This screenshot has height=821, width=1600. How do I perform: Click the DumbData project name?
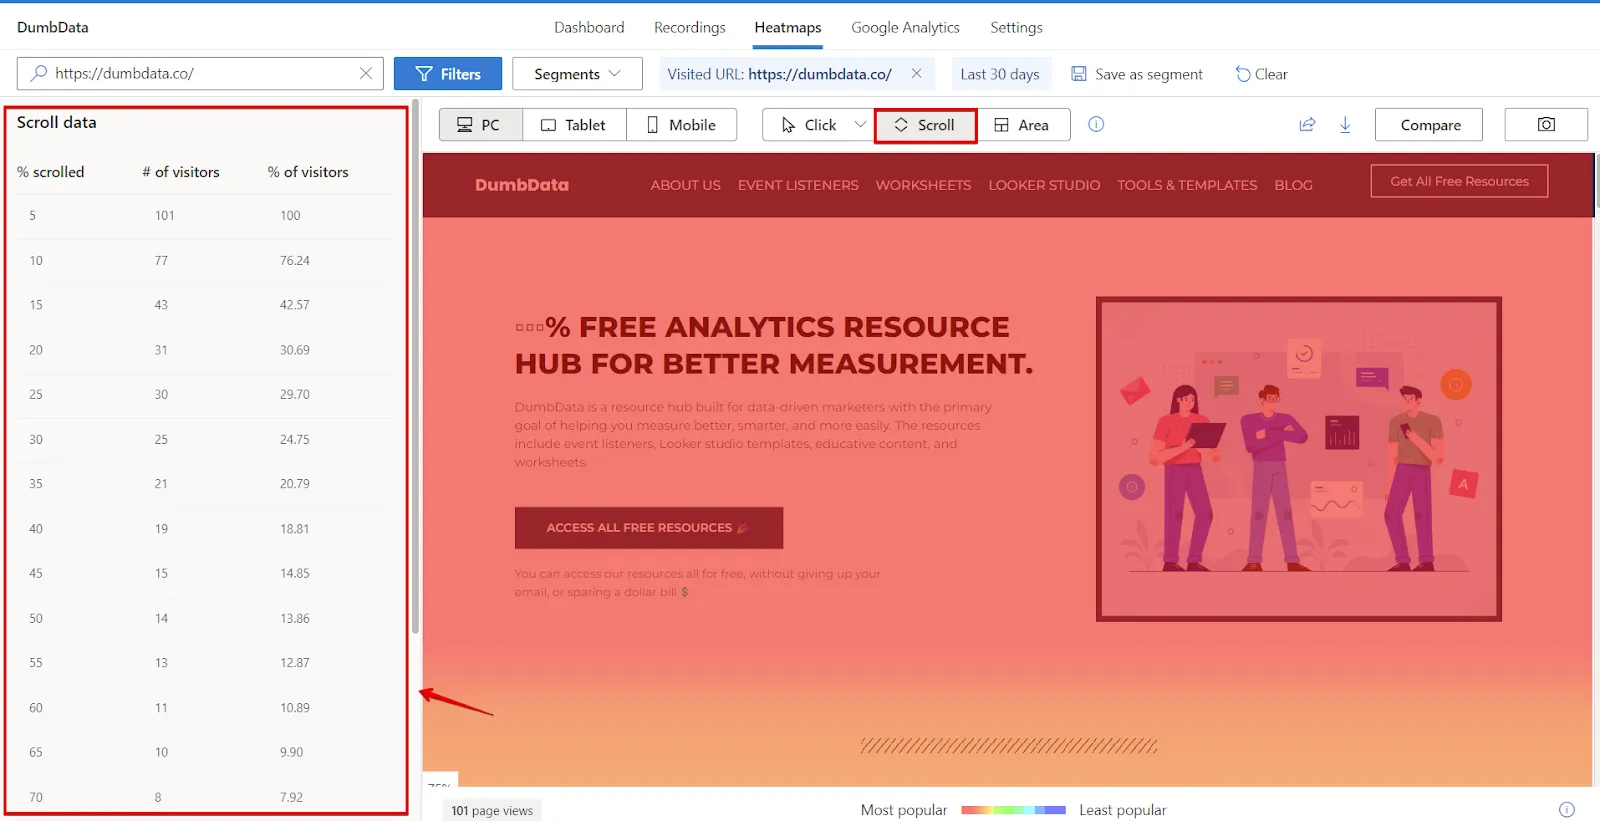[x=53, y=27]
